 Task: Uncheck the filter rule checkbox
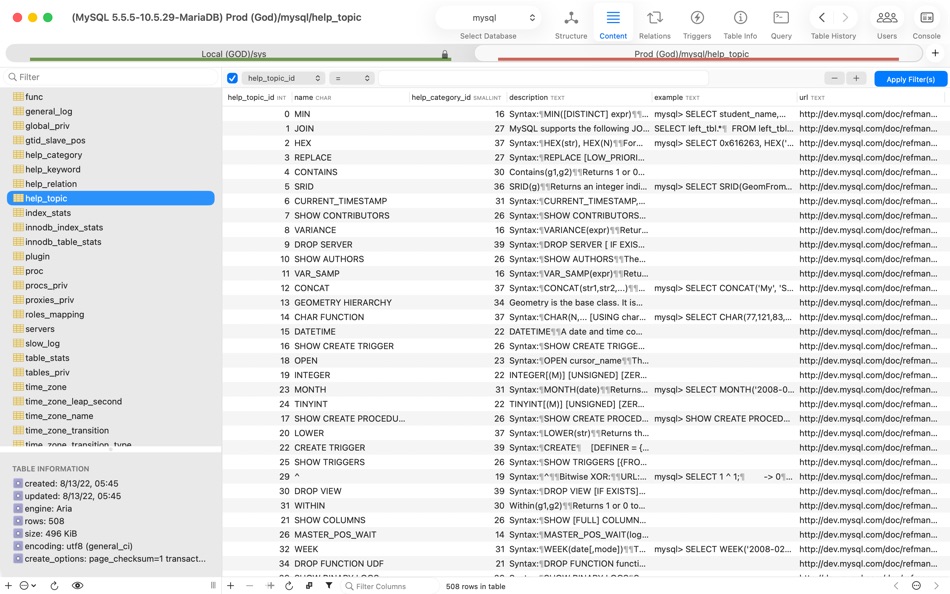(x=232, y=78)
